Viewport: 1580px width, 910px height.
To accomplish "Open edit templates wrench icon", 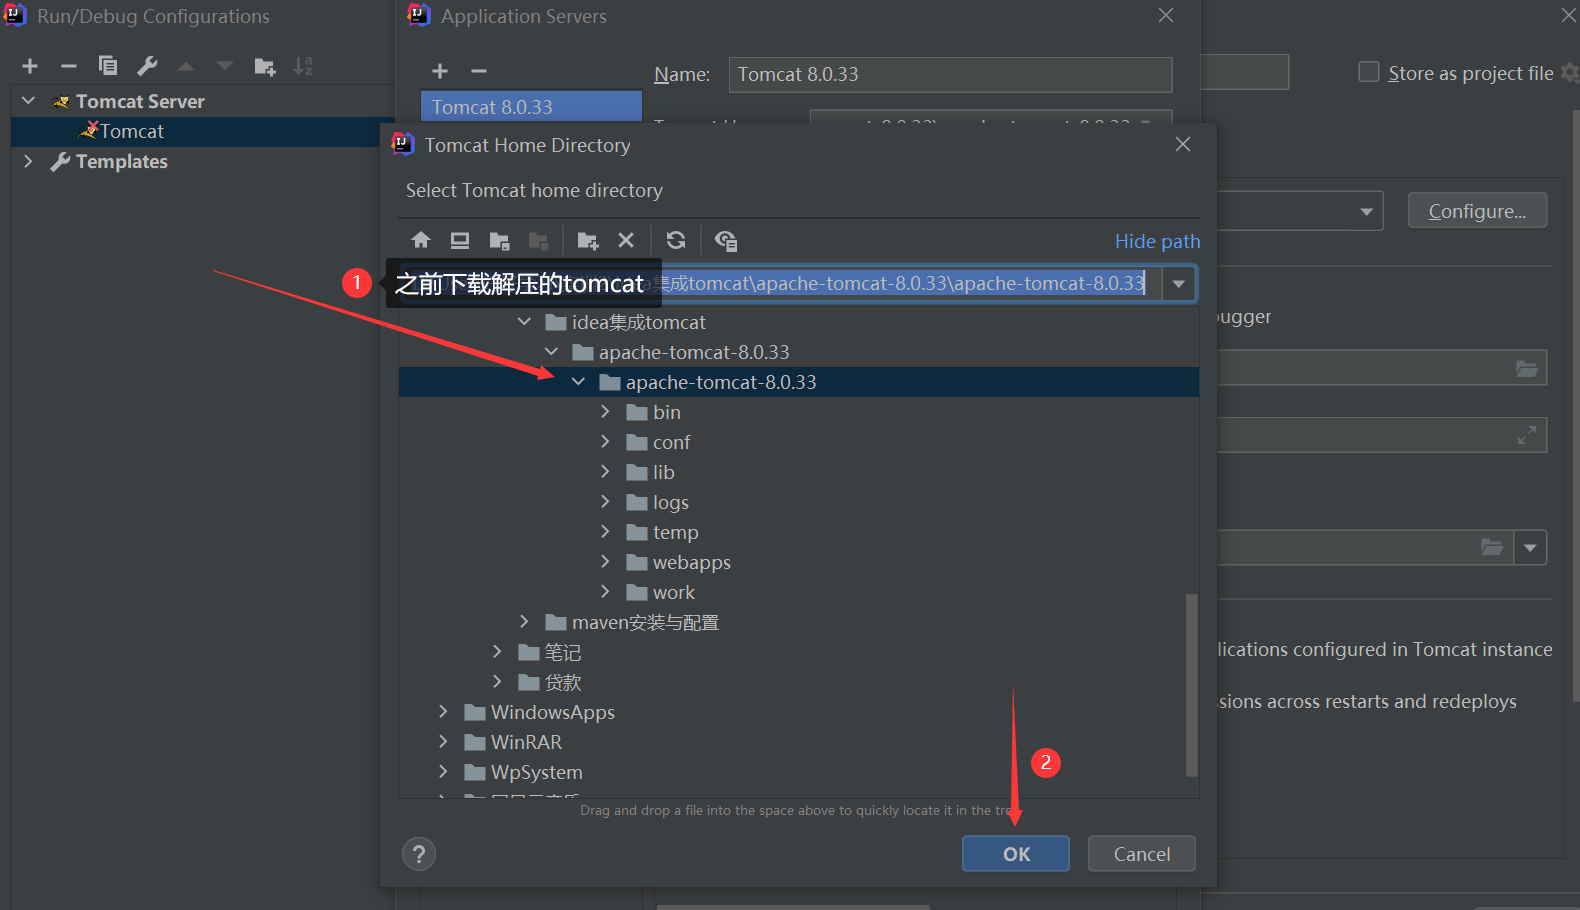I will click(147, 66).
